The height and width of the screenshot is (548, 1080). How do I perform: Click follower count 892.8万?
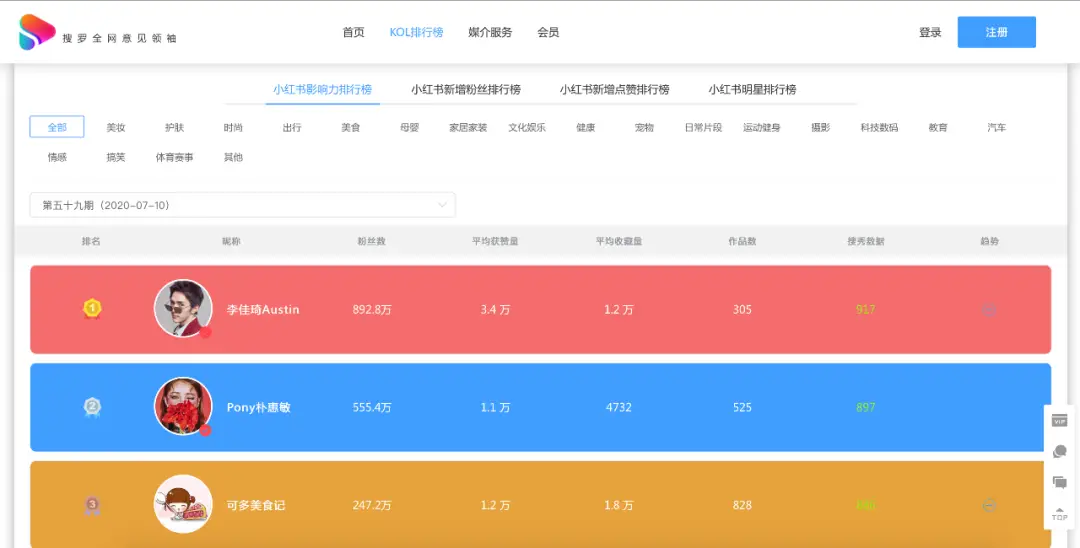(x=372, y=310)
